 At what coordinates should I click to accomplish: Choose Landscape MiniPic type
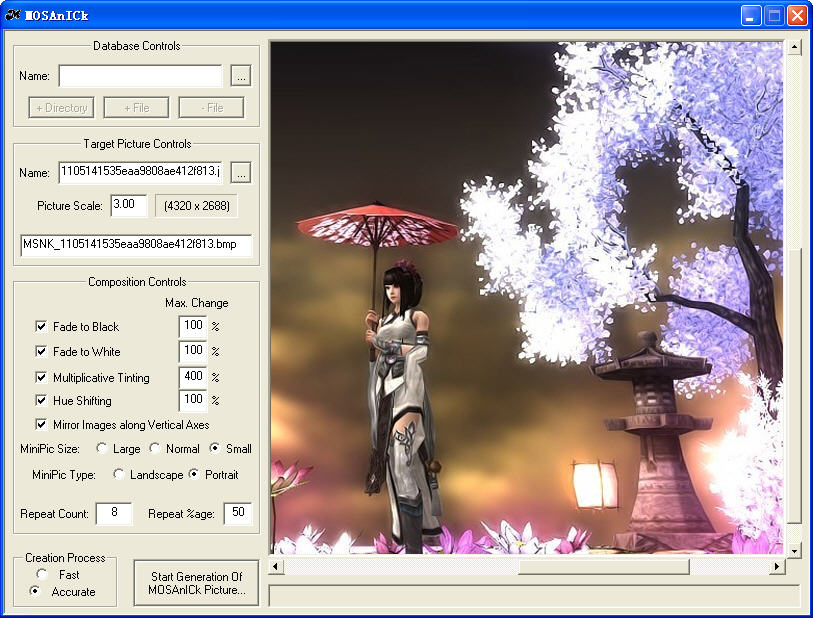[119, 474]
